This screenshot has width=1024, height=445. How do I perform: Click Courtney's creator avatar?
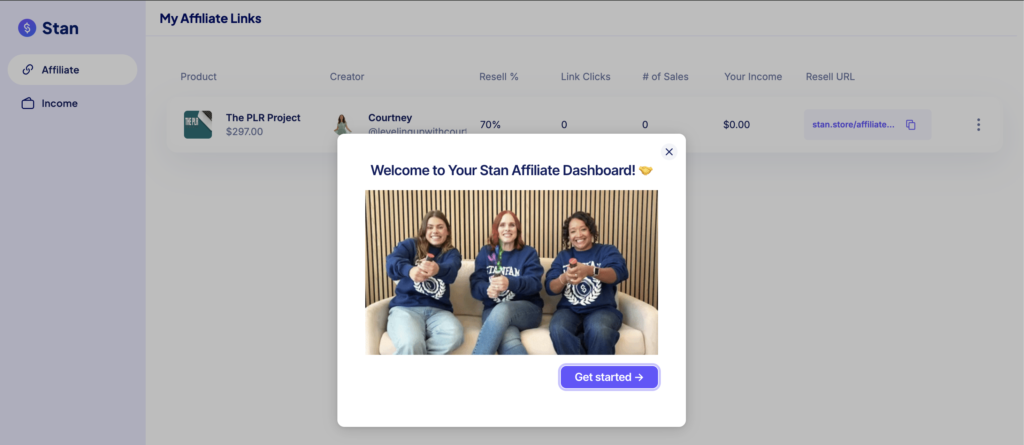pos(343,122)
